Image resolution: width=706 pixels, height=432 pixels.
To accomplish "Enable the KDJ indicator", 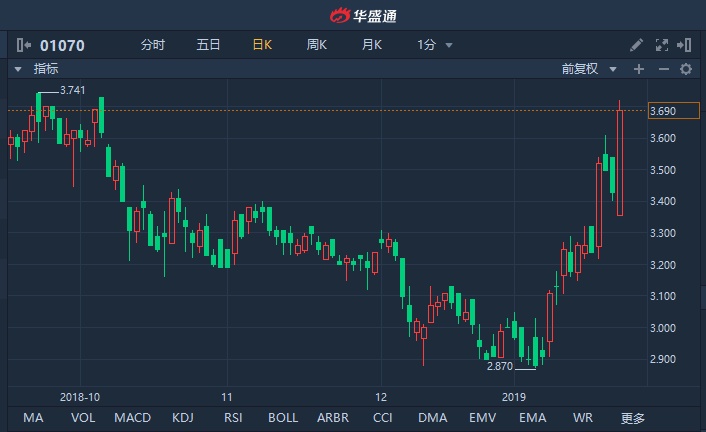I will click(183, 418).
